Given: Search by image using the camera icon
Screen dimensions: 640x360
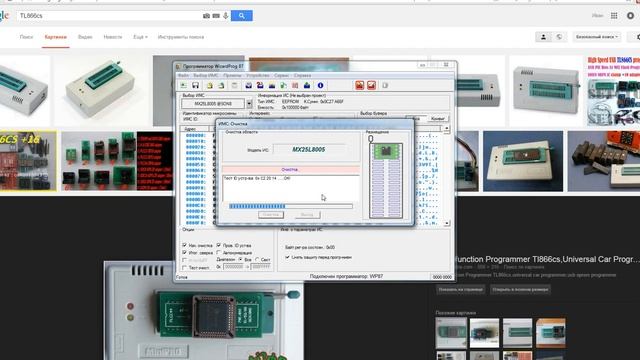Looking at the screenshot, I should coord(207,16).
